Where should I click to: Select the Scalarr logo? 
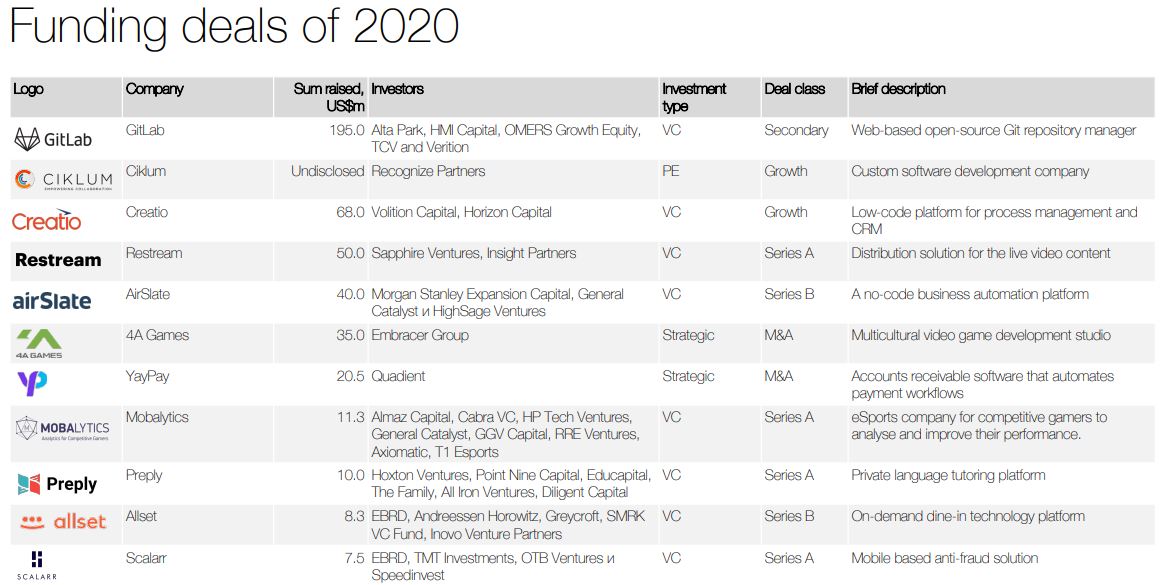(x=37, y=565)
